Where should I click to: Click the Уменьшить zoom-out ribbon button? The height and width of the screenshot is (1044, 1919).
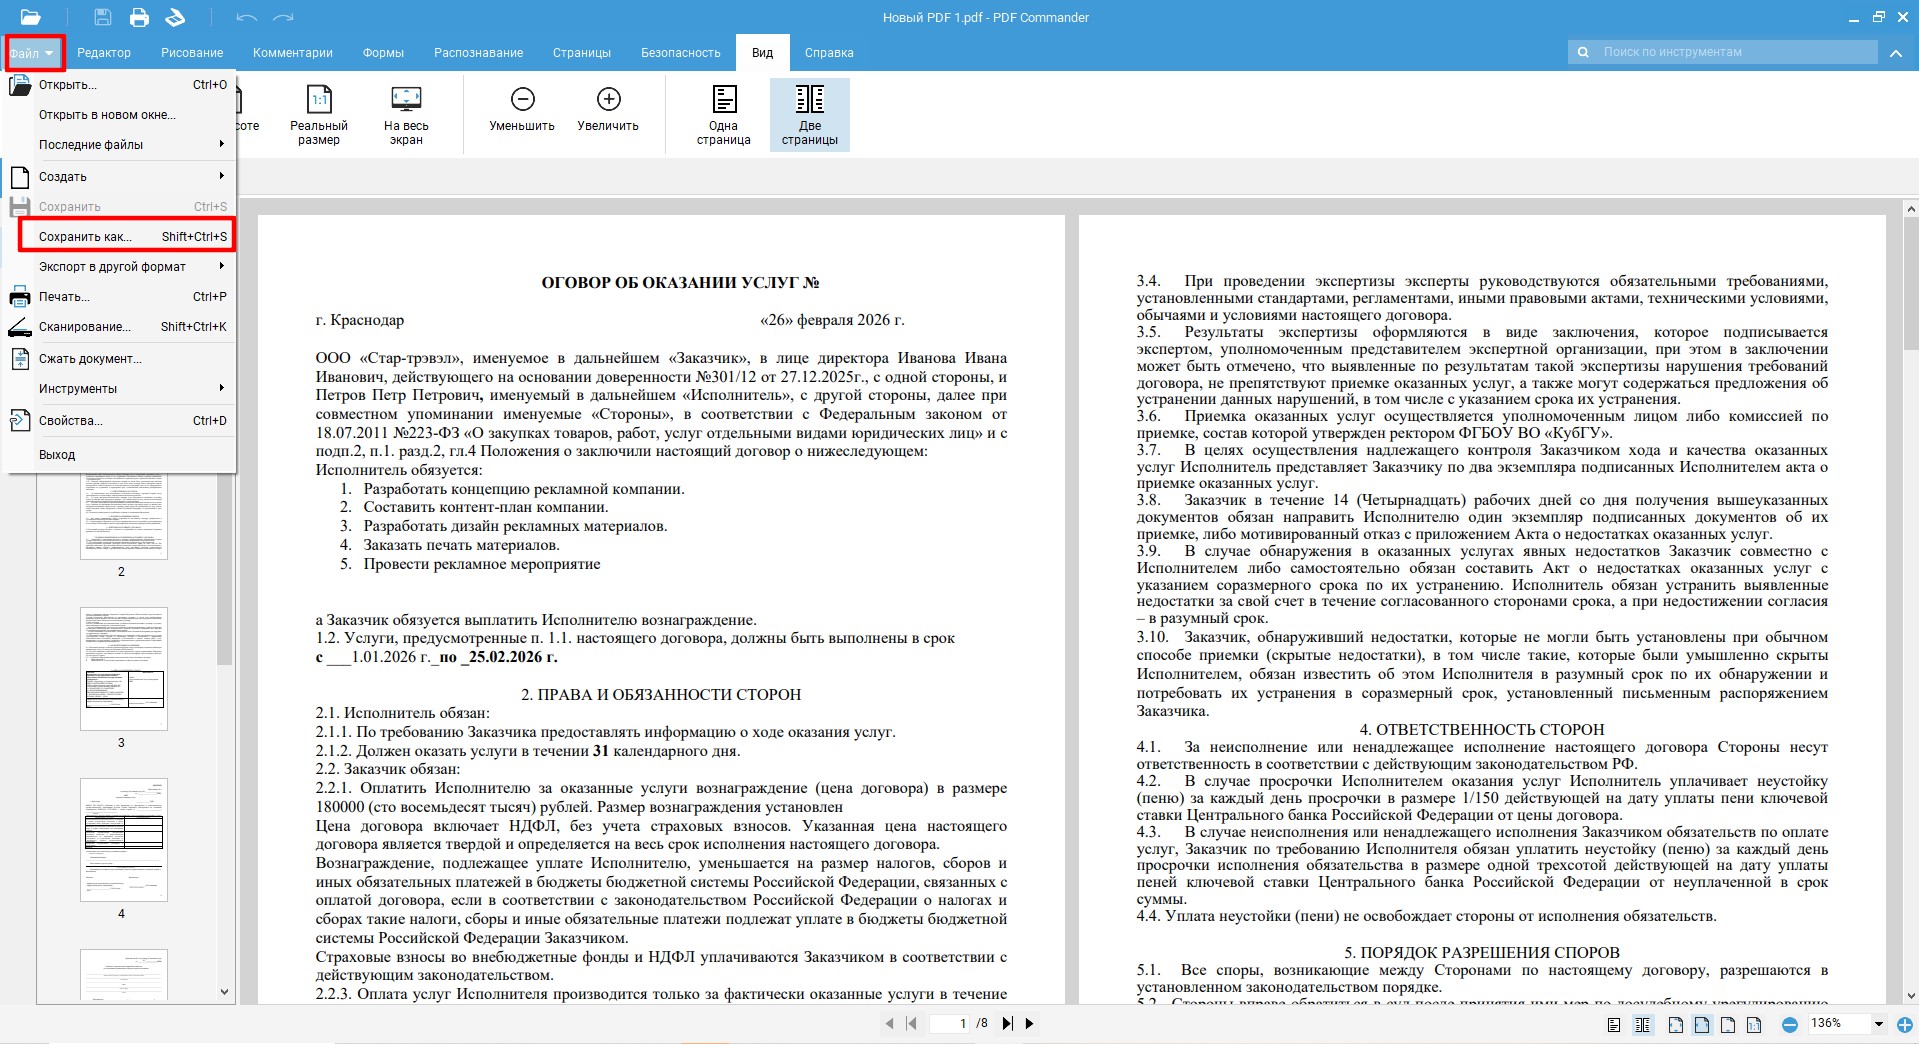pyautogui.click(x=522, y=110)
